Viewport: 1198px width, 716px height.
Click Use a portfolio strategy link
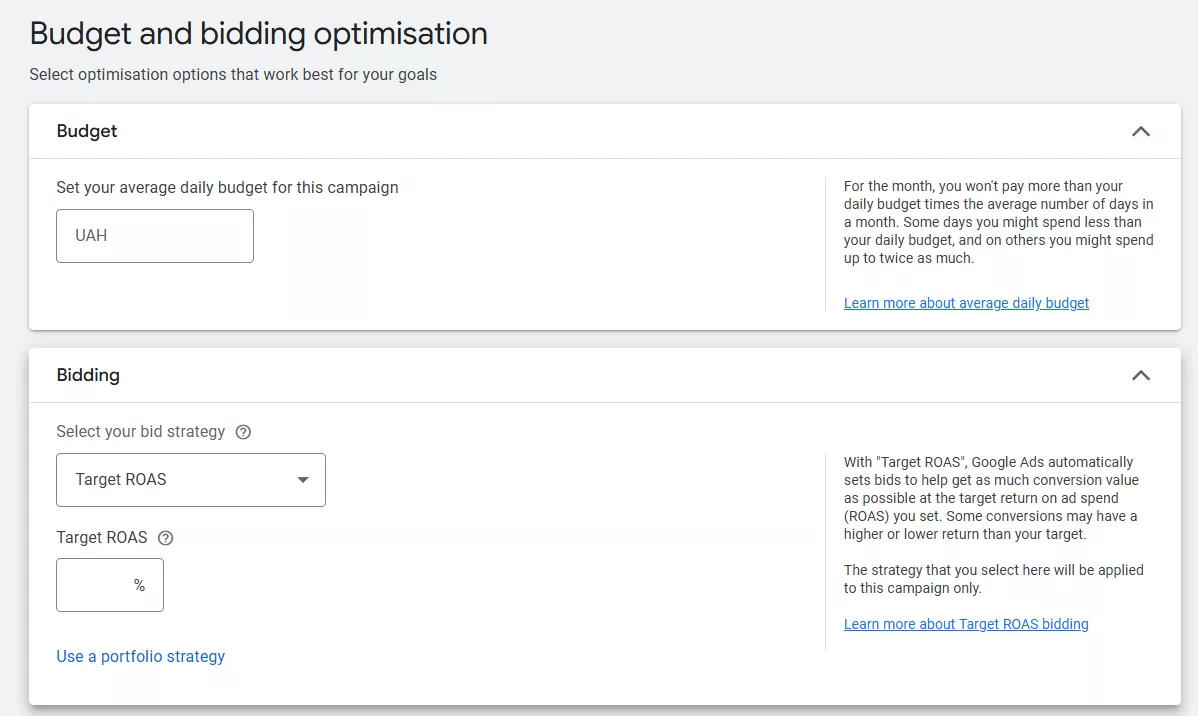(141, 656)
